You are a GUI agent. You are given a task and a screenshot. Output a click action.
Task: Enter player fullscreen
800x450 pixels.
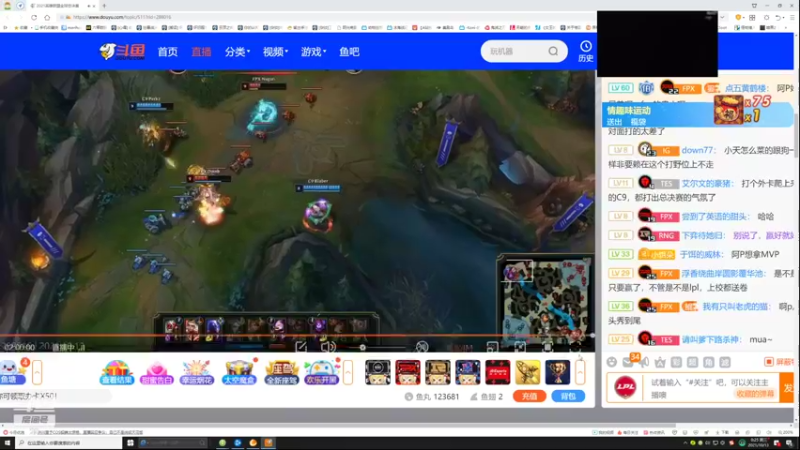(576, 347)
